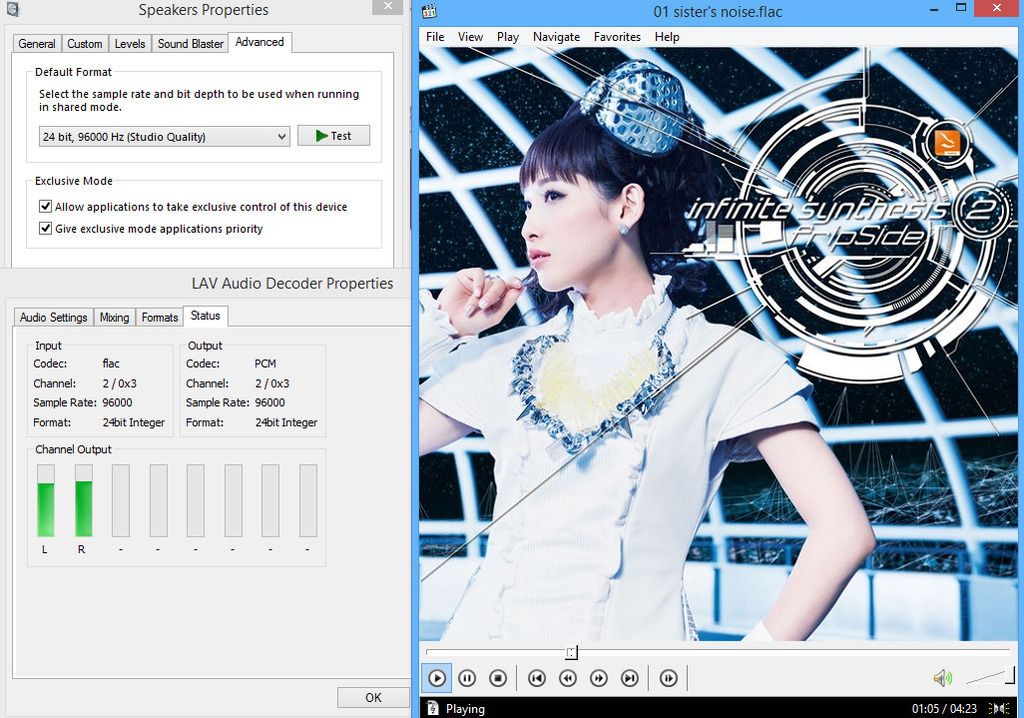
Task: Switch to General tab in Speakers Properties
Action: (37, 44)
